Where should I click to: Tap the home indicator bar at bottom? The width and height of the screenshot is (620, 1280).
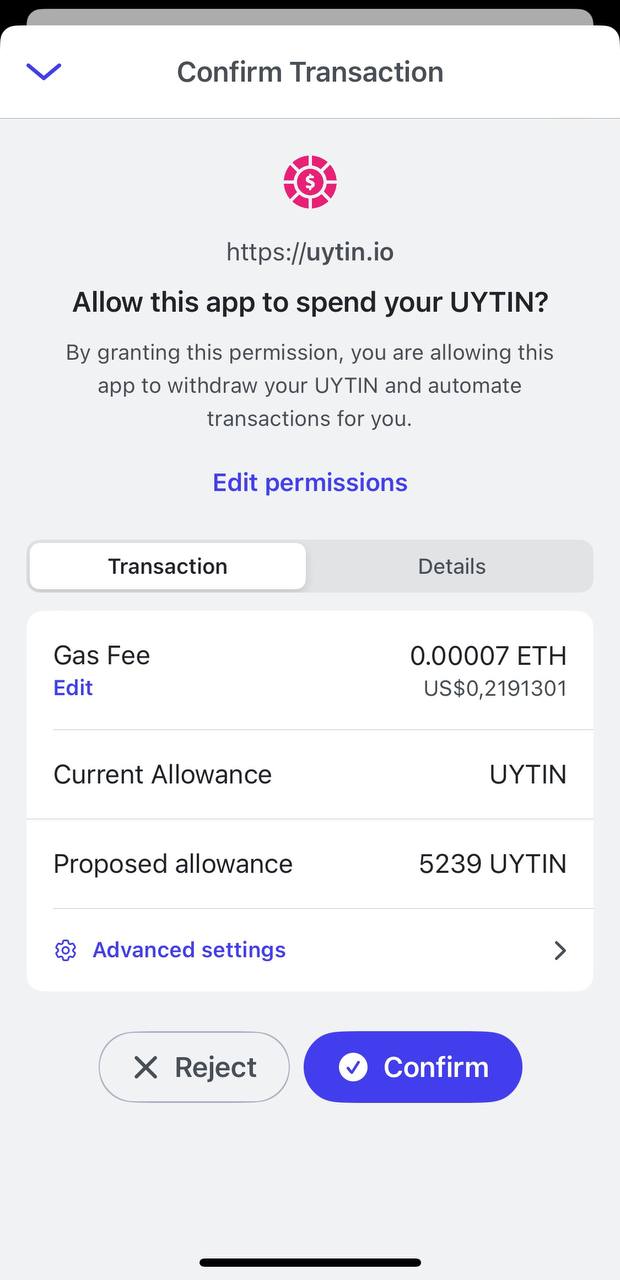coord(310,1262)
